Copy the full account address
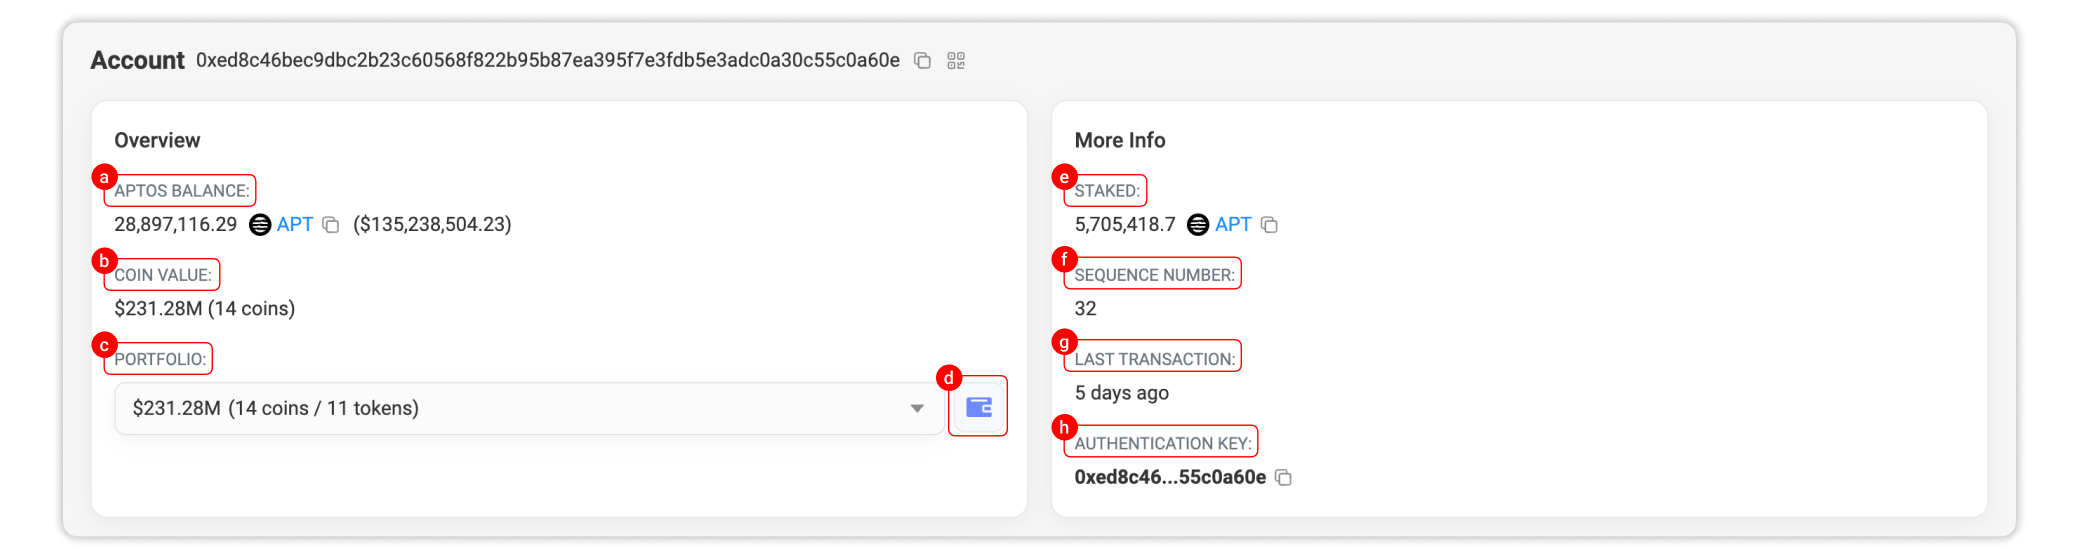 pyautogui.click(x=922, y=61)
